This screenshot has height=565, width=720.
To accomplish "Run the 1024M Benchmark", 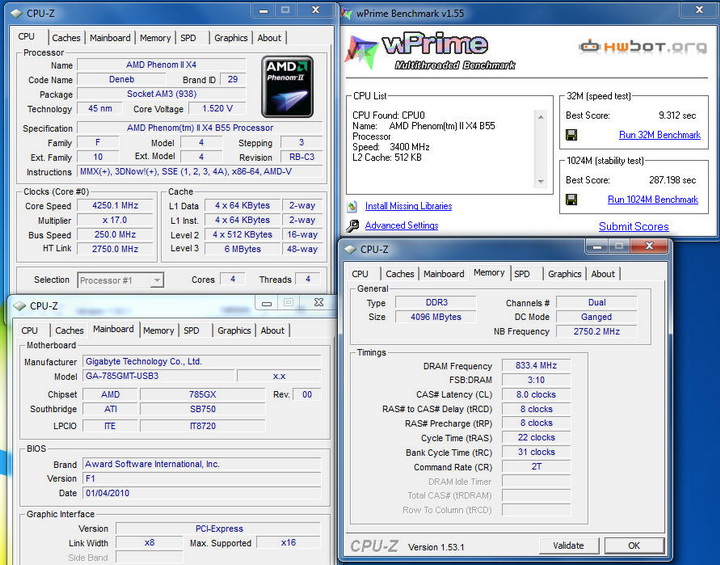I will (653, 199).
